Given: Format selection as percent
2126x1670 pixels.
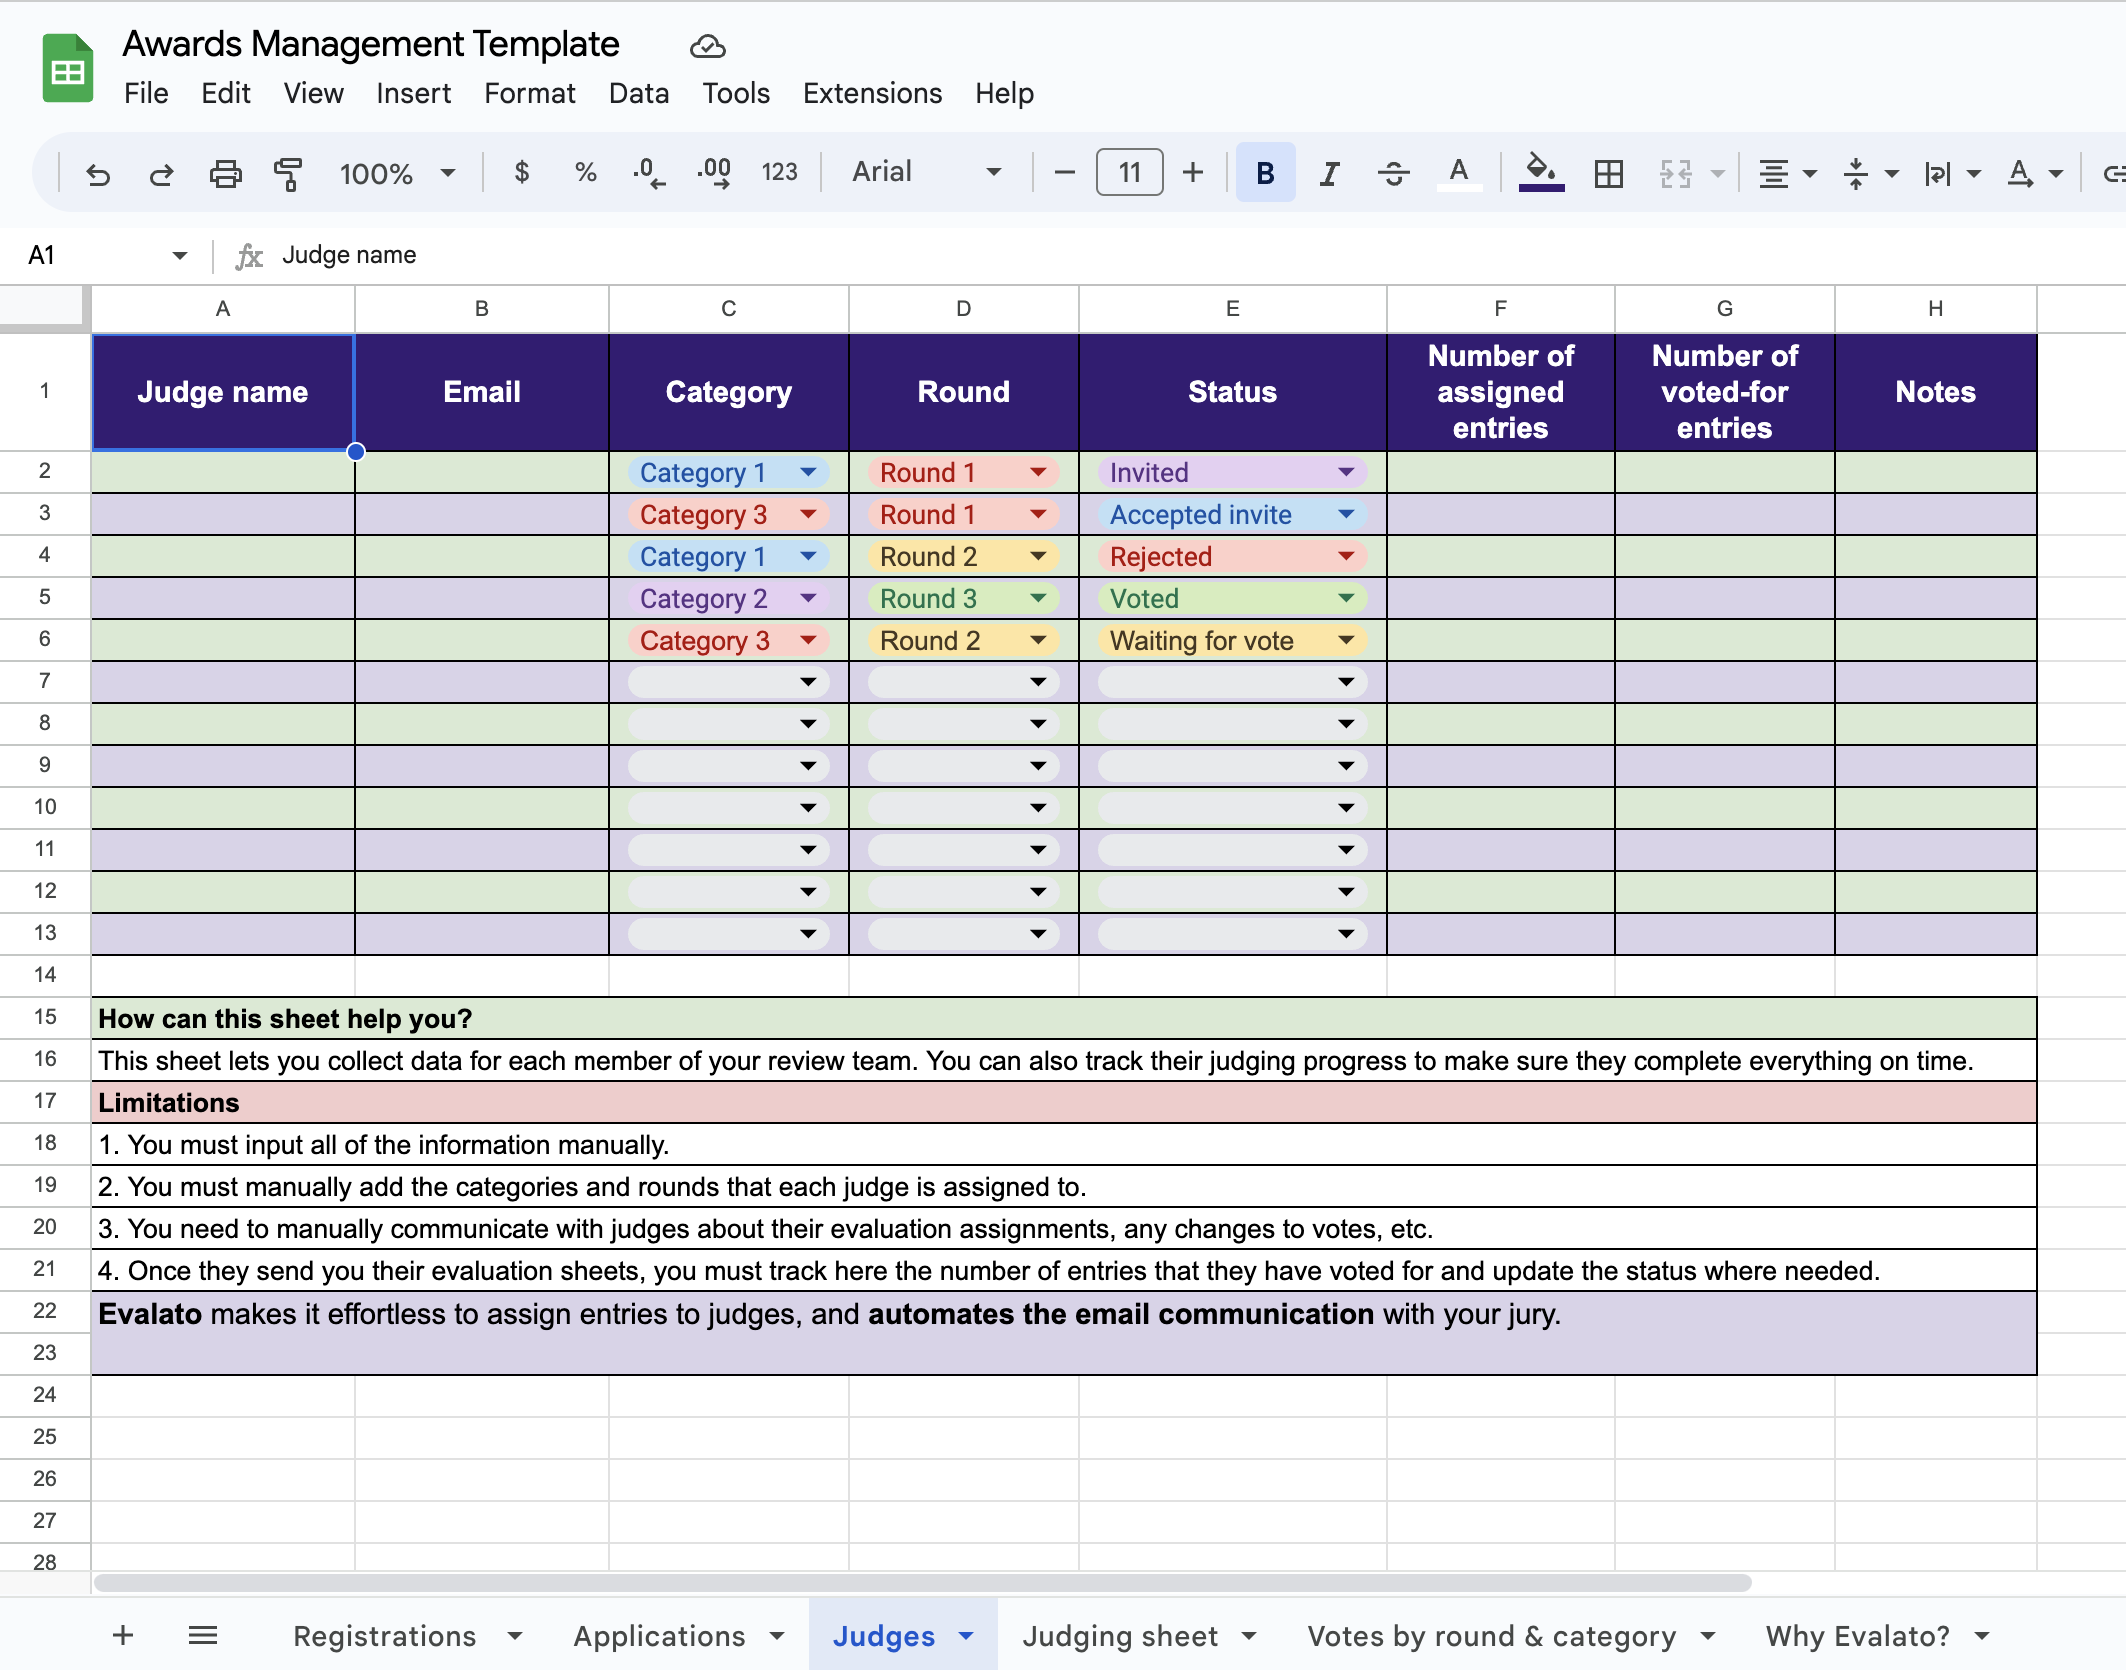Looking at the screenshot, I should [x=585, y=172].
